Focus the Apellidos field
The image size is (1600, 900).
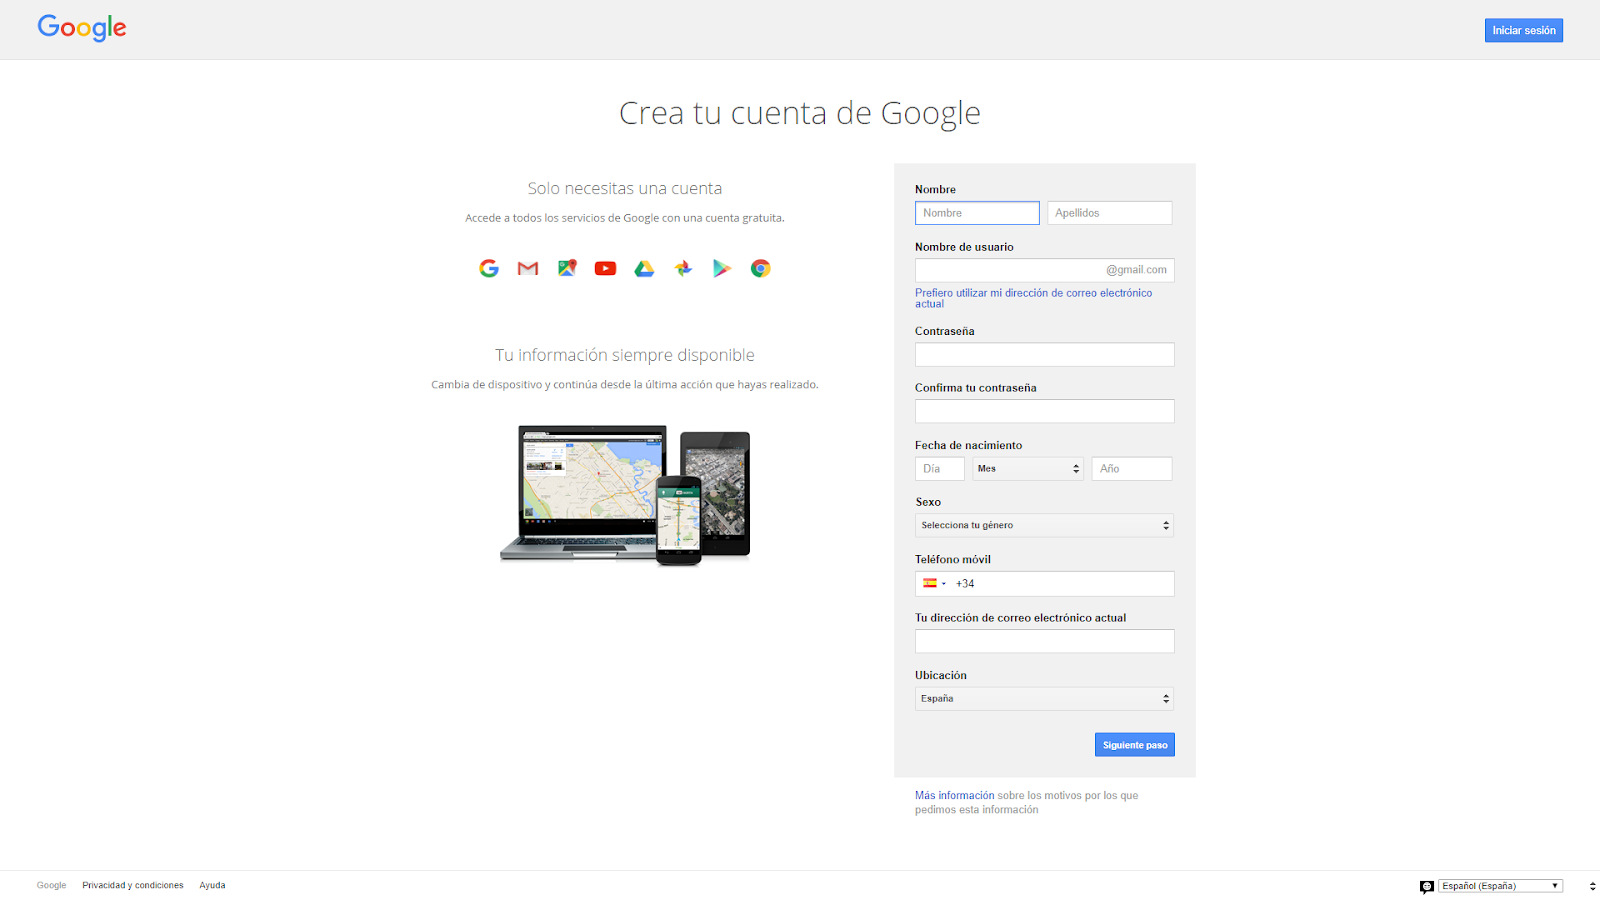1110,213
